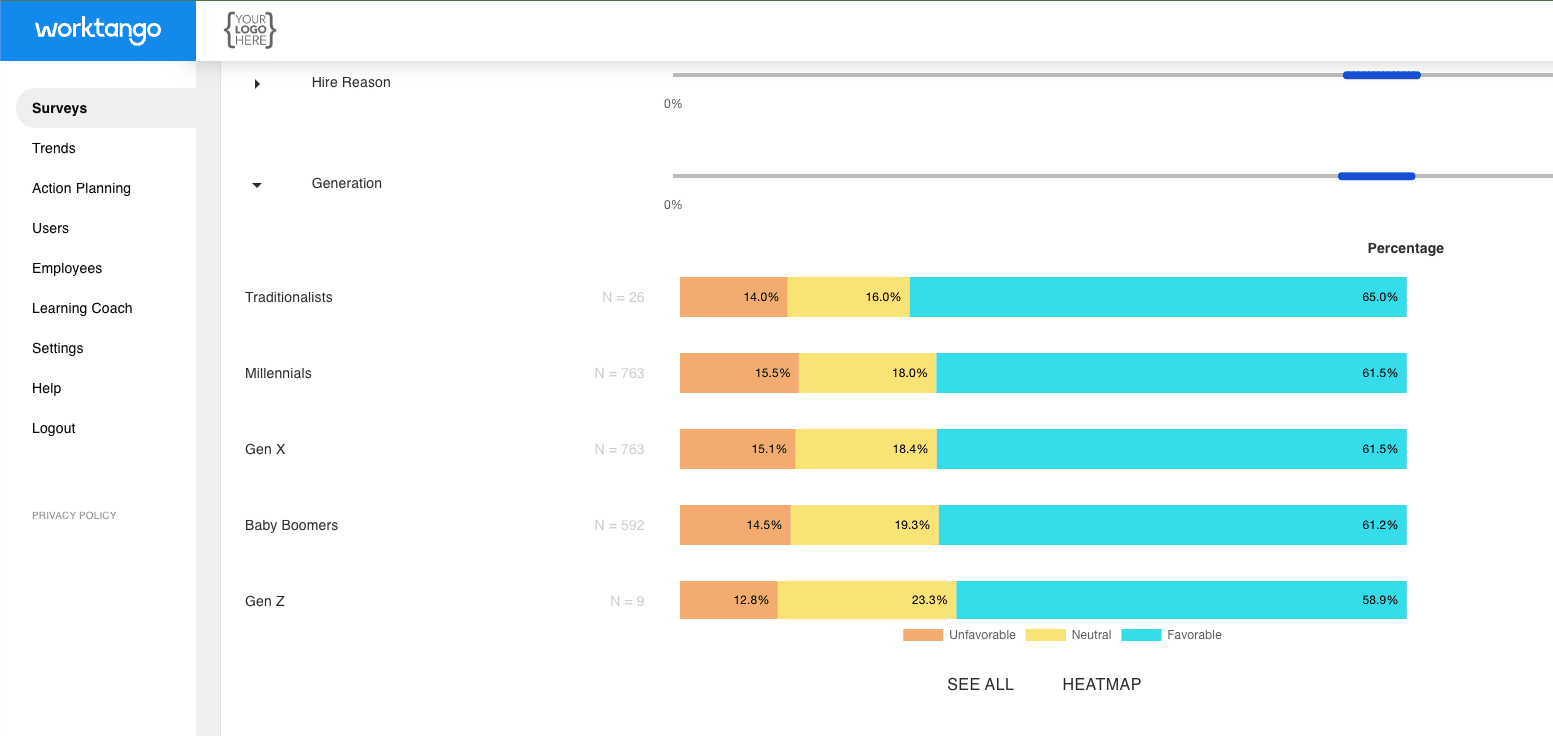Open Learning Coach from the sidebar
The width and height of the screenshot is (1553, 736).
[82, 308]
